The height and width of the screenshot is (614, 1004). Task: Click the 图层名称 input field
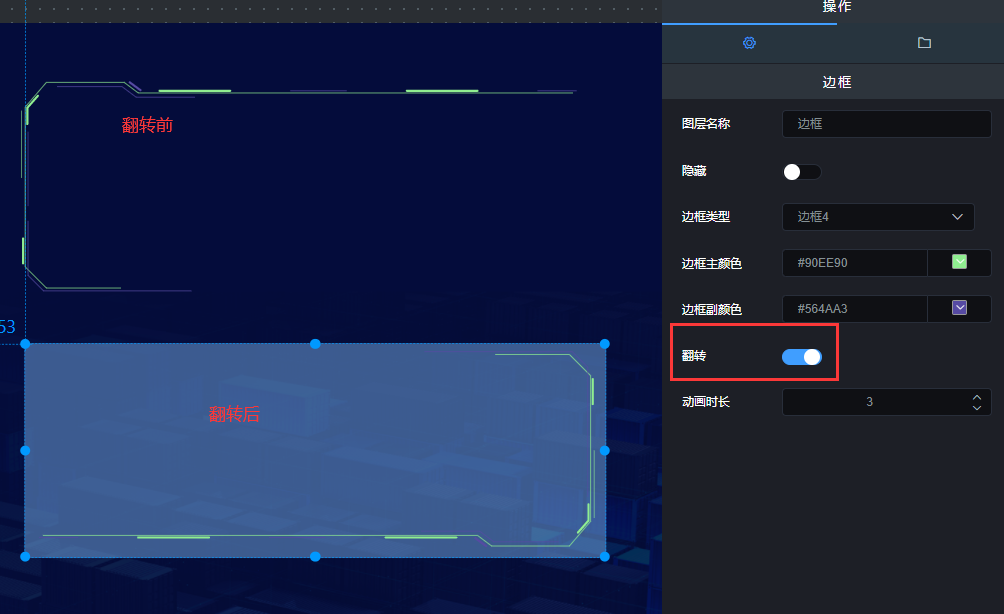886,124
